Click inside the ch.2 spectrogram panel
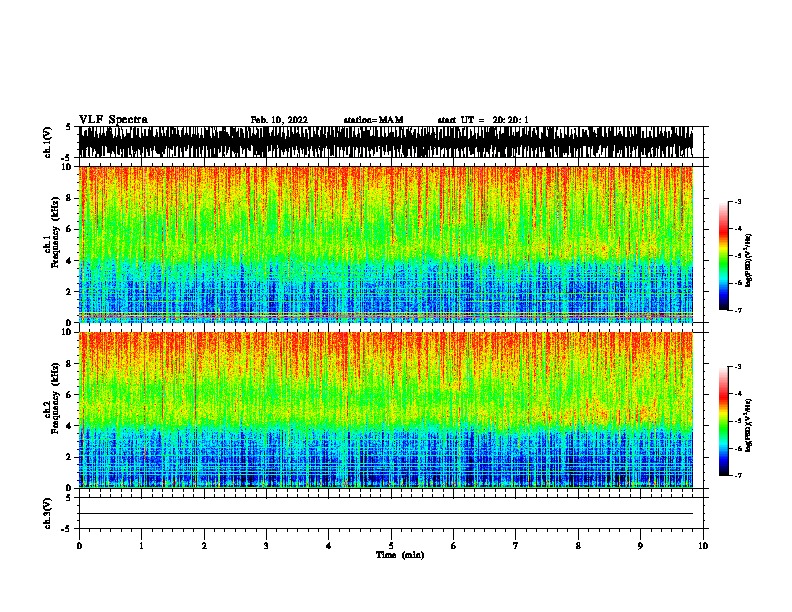 point(386,410)
